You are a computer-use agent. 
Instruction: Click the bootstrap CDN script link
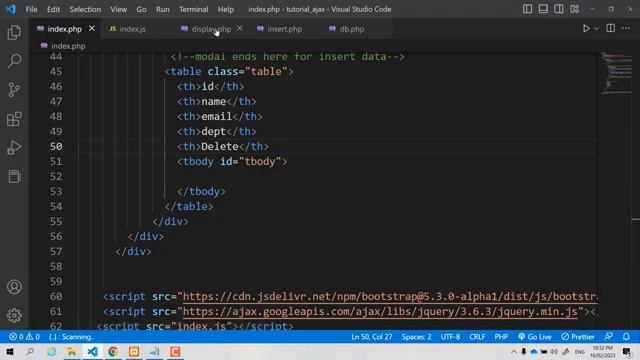point(390,297)
